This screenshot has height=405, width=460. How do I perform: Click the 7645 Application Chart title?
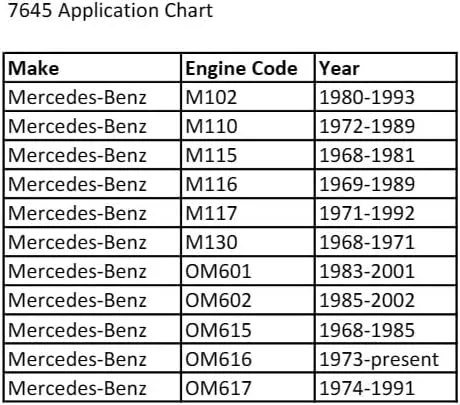(110, 11)
